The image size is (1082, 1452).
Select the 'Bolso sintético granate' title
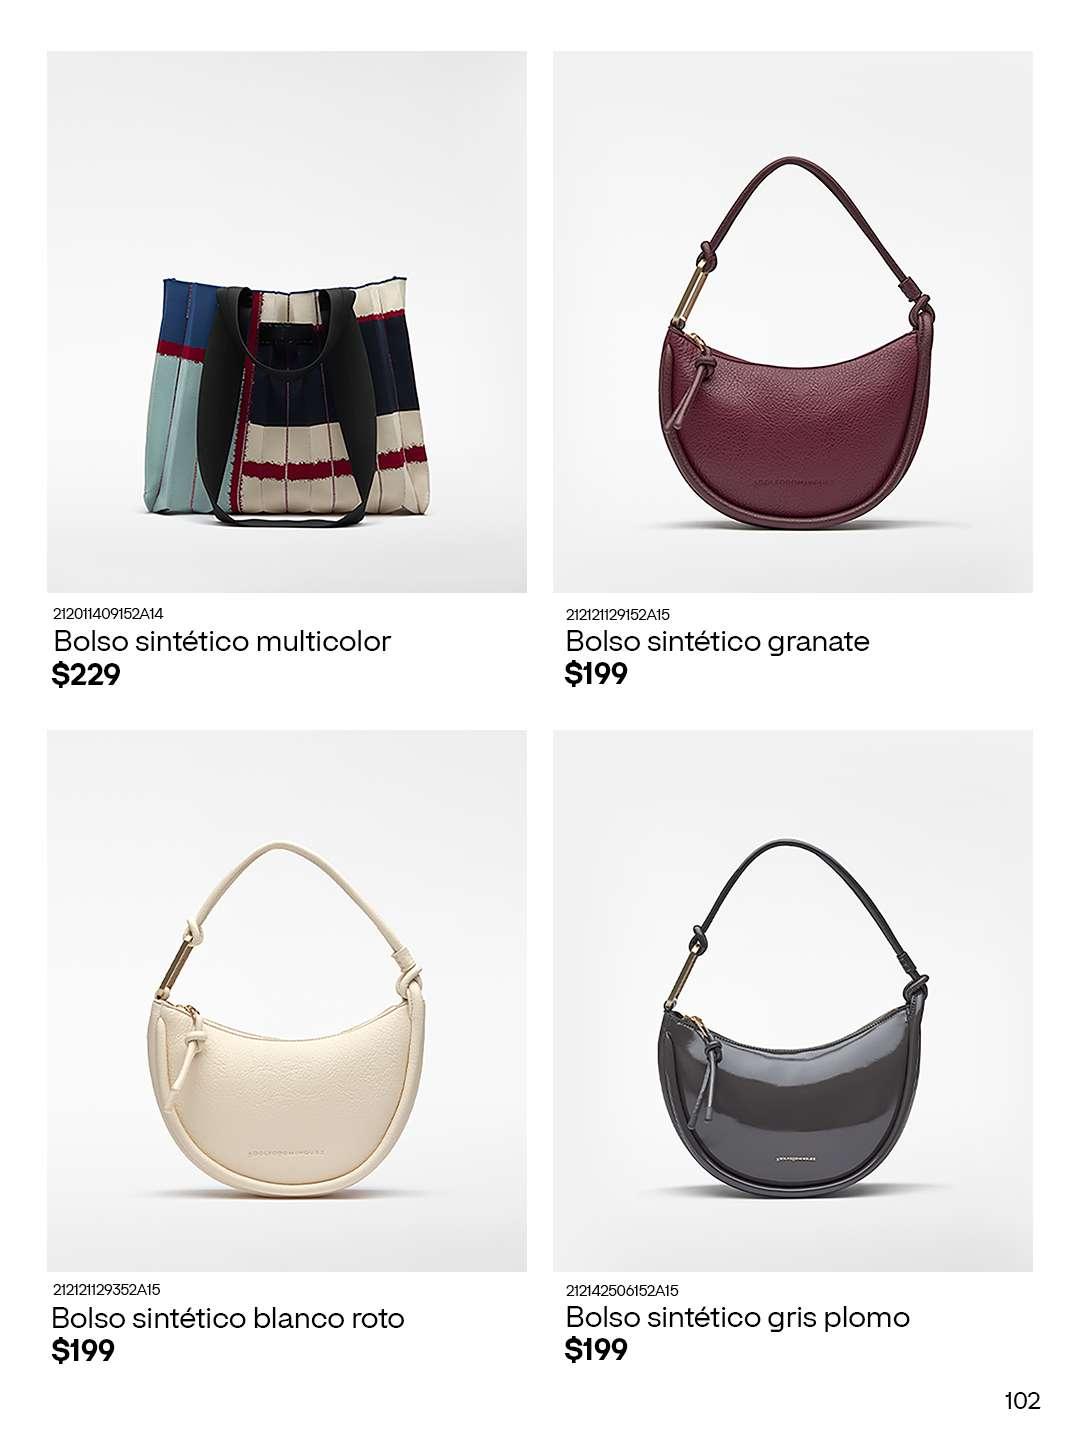(718, 641)
